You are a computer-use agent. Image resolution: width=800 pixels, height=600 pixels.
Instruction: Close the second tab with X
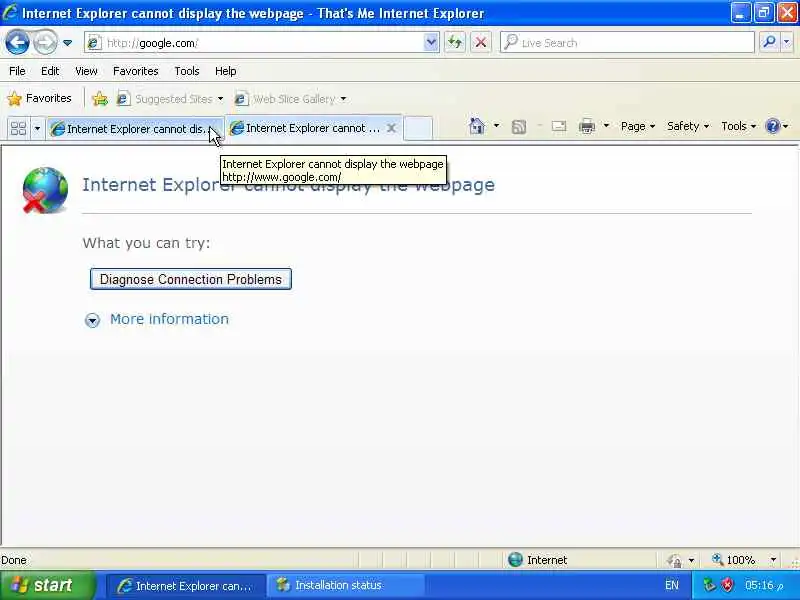click(391, 128)
